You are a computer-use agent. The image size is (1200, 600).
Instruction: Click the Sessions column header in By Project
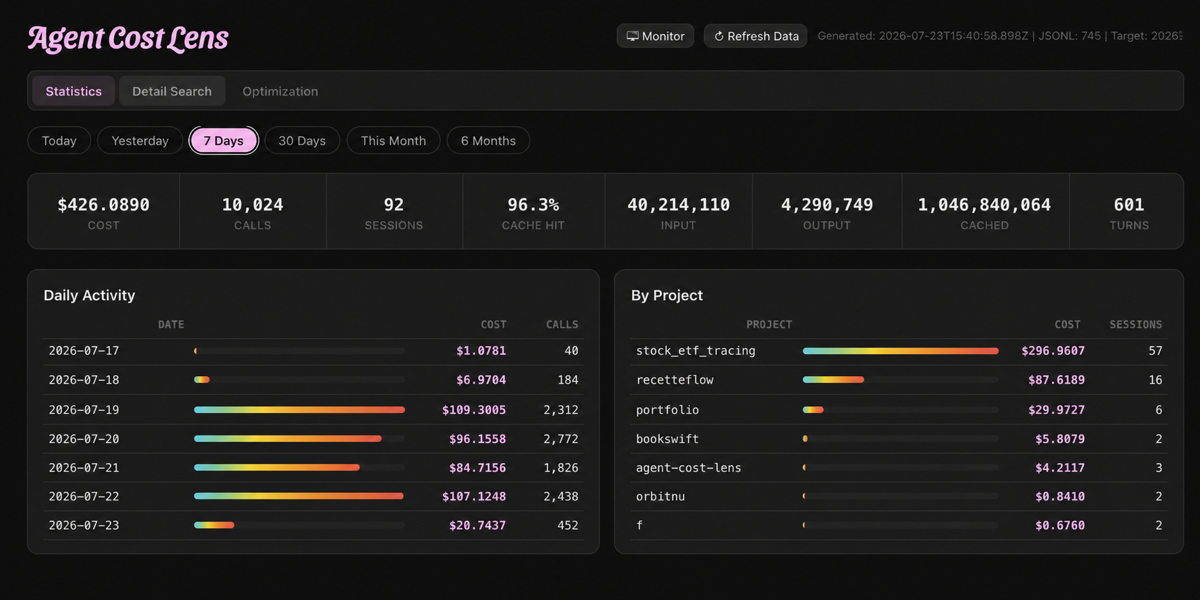click(x=1135, y=324)
